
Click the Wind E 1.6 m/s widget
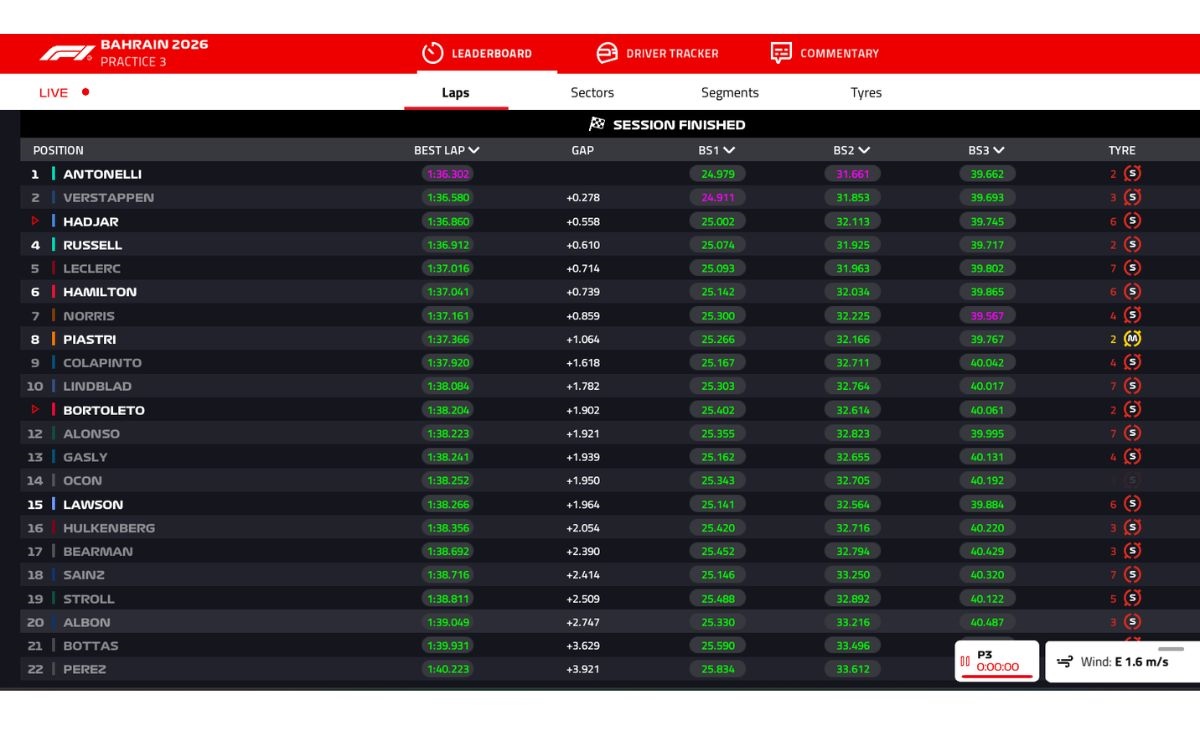click(1122, 662)
